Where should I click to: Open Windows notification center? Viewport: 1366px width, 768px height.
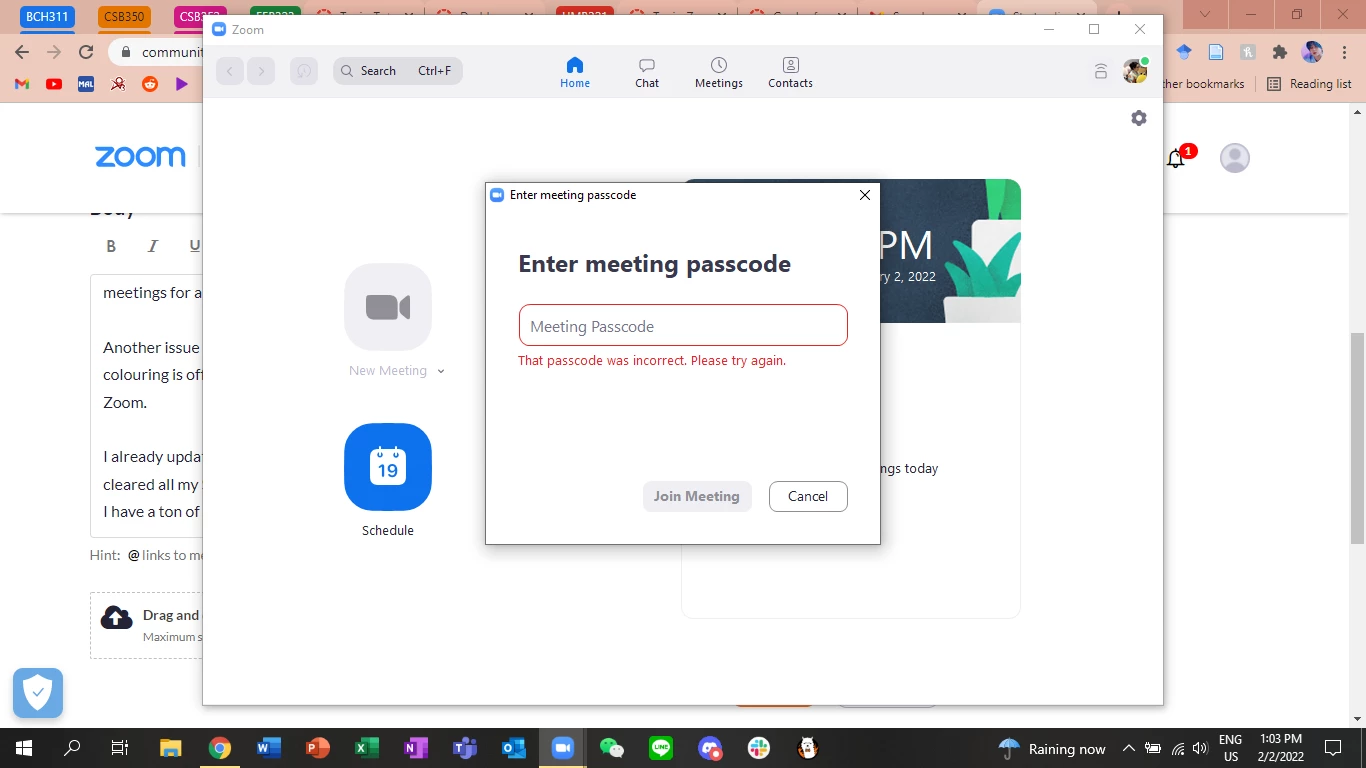coord(1333,748)
